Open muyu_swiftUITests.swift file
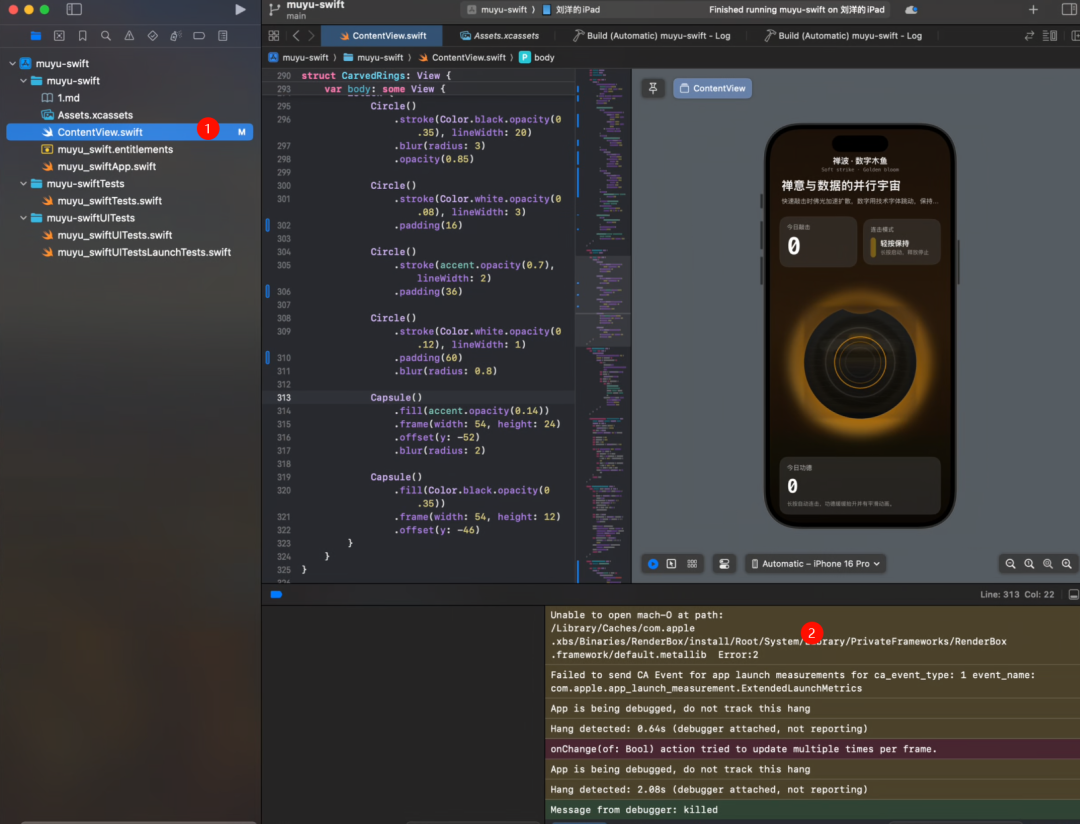Viewport: 1080px width, 824px height. [107, 236]
